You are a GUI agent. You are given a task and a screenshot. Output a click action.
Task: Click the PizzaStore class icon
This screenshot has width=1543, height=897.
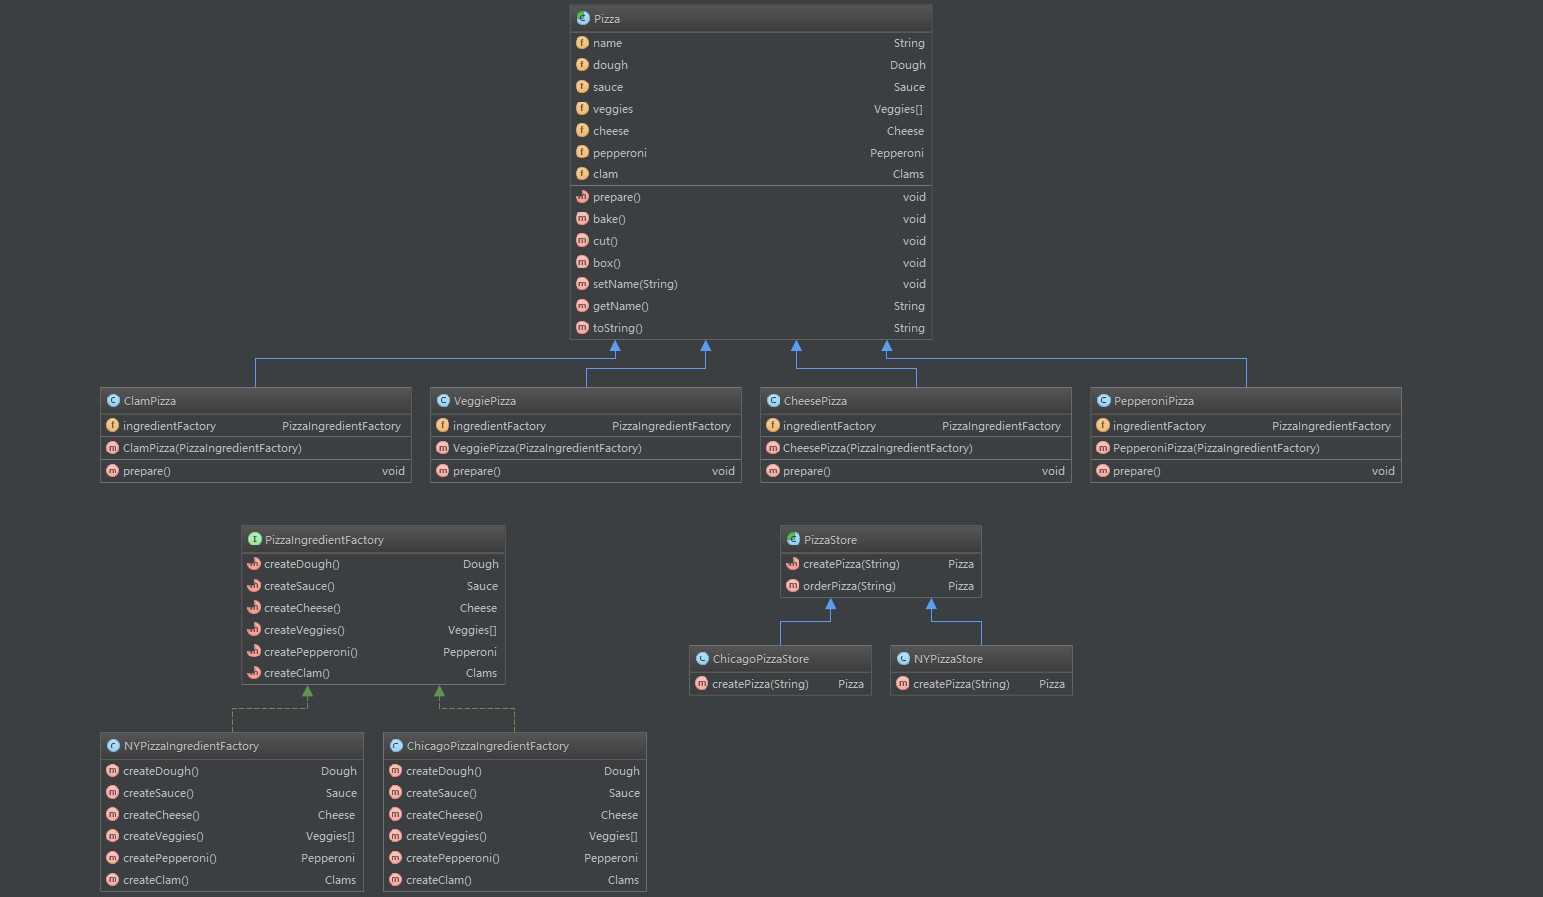(x=793, y=539)
